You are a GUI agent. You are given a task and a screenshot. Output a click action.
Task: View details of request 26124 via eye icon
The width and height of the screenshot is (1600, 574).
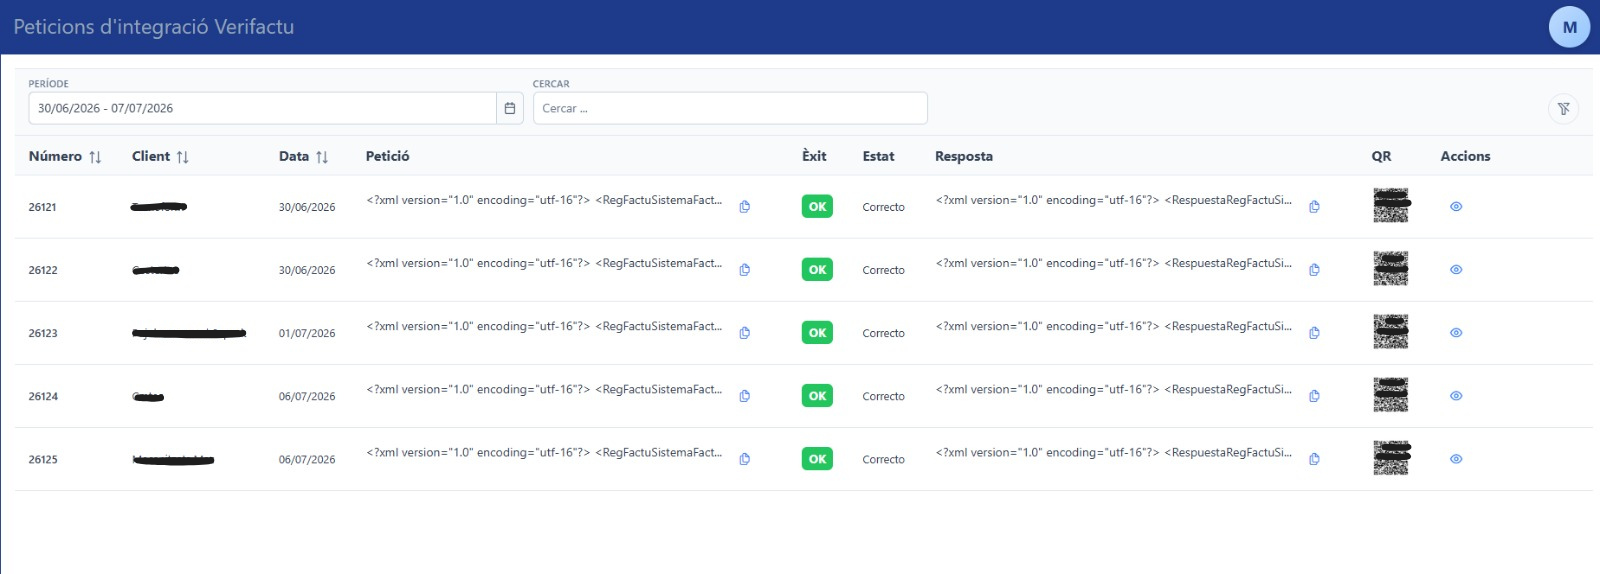pyautogui.click(x=1456, y=396)
